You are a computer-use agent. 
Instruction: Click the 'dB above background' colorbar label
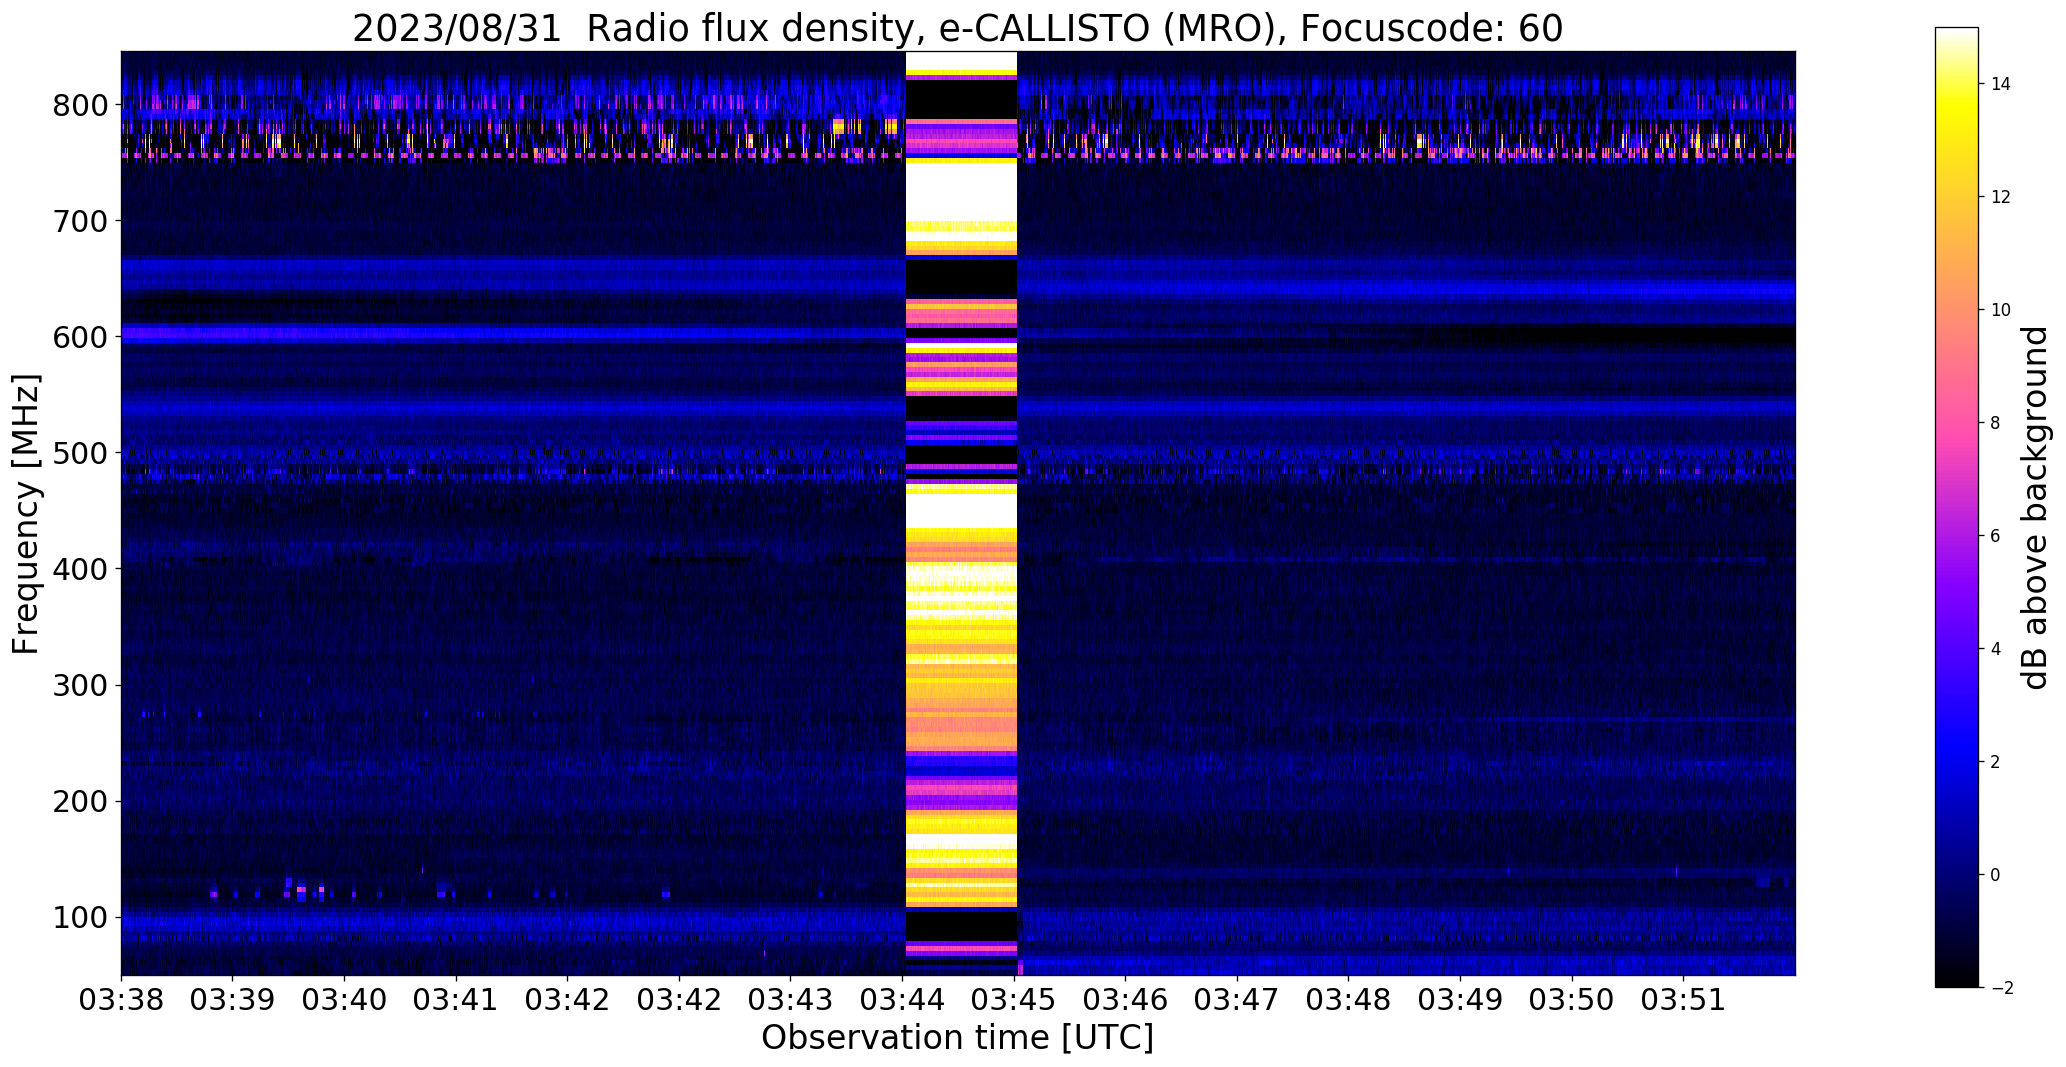click(x=2035, y=508)
